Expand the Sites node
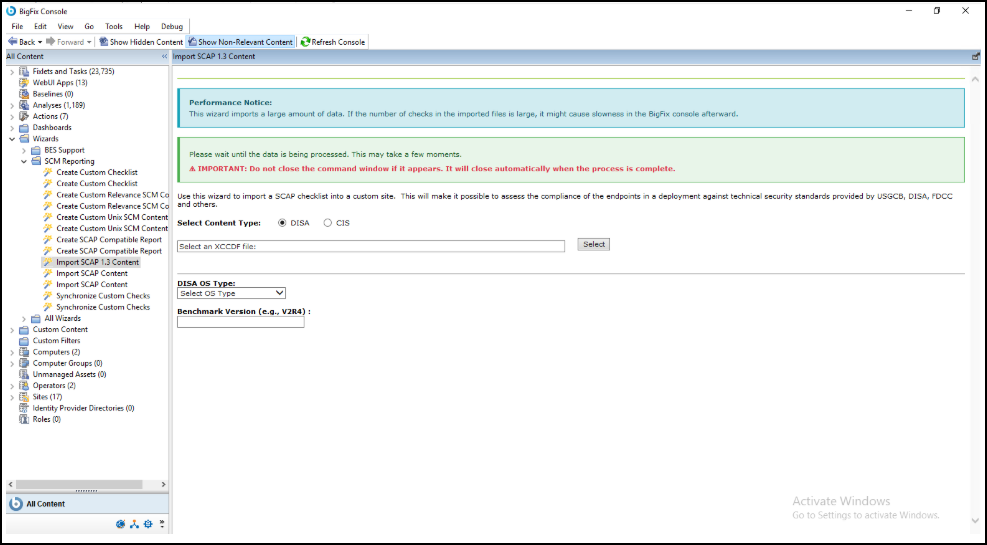The image size is (987, 545). 12,397
